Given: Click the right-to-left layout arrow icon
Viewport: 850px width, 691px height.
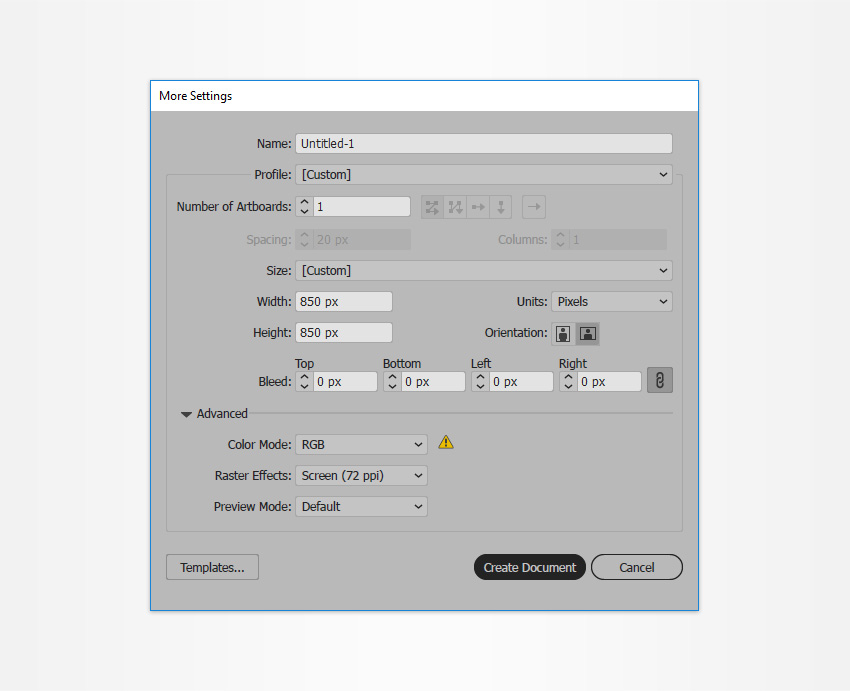Looking at the screenshot, I should [x=534, y=207].
